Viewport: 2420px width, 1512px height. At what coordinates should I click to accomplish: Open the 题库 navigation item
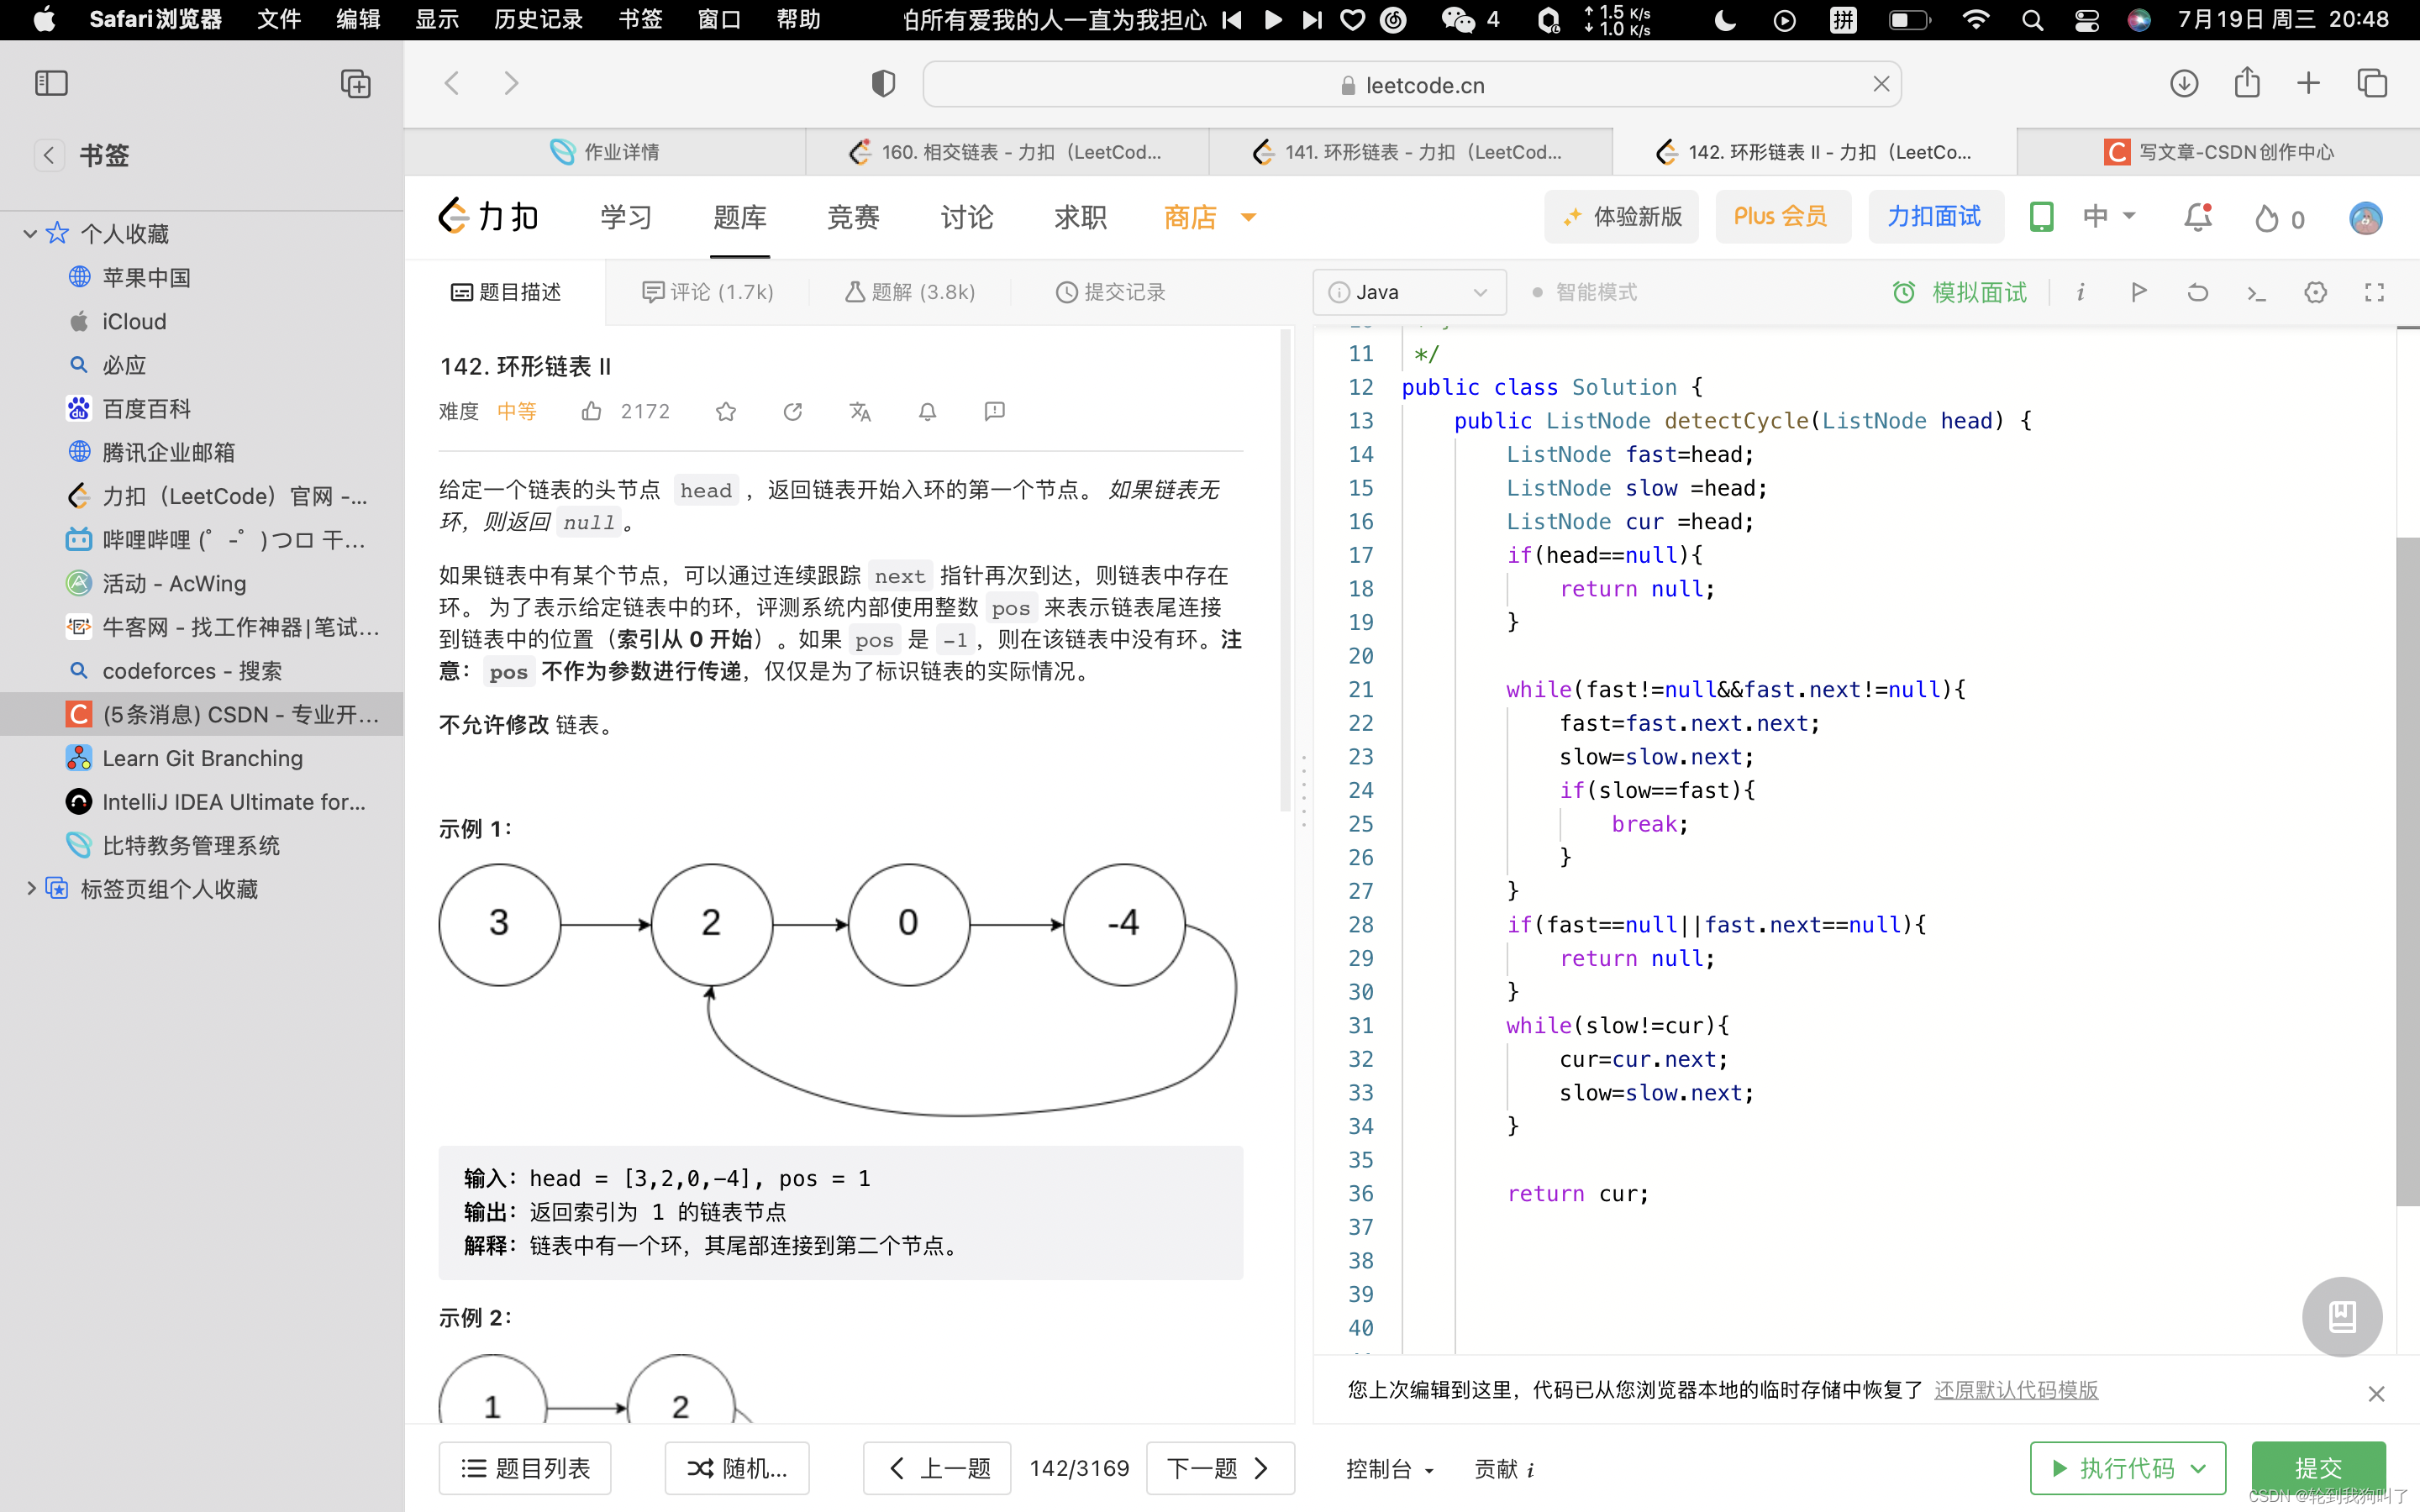click(740, 217)
